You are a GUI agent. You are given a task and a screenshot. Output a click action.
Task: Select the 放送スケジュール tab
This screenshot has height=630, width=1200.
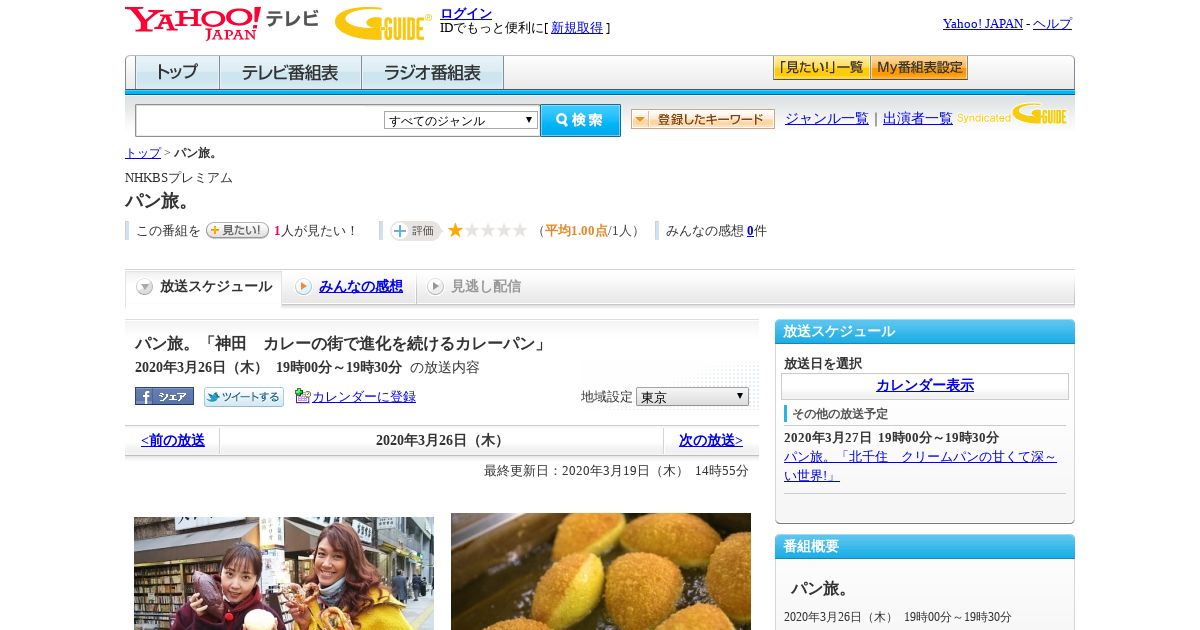pos(204,287)
